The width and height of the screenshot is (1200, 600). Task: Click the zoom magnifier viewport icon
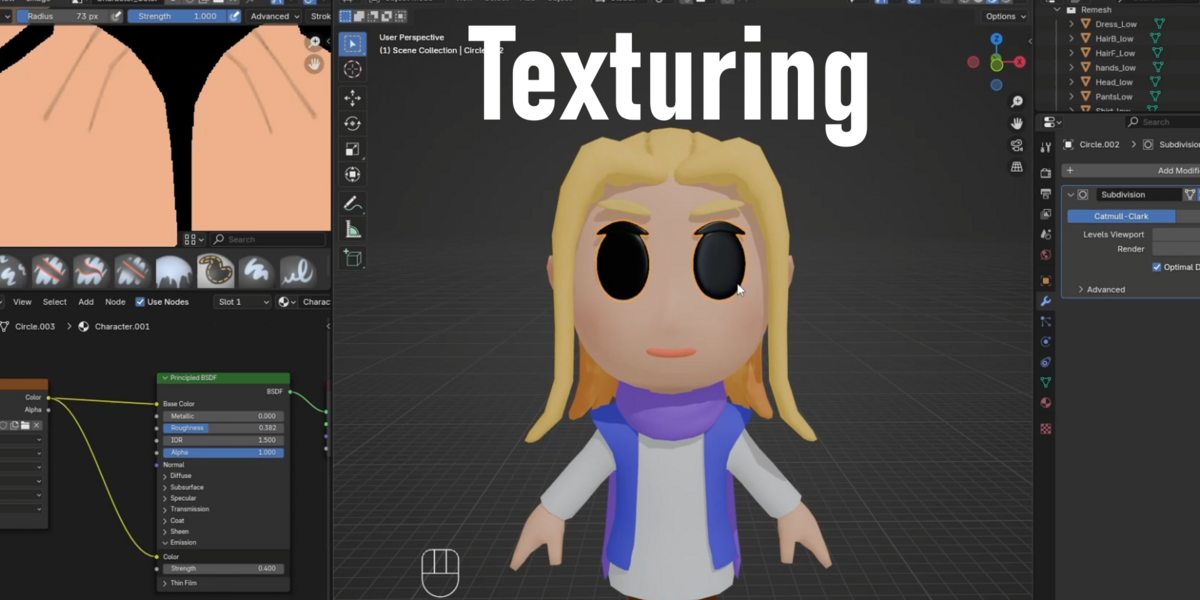coord(1016,102)
